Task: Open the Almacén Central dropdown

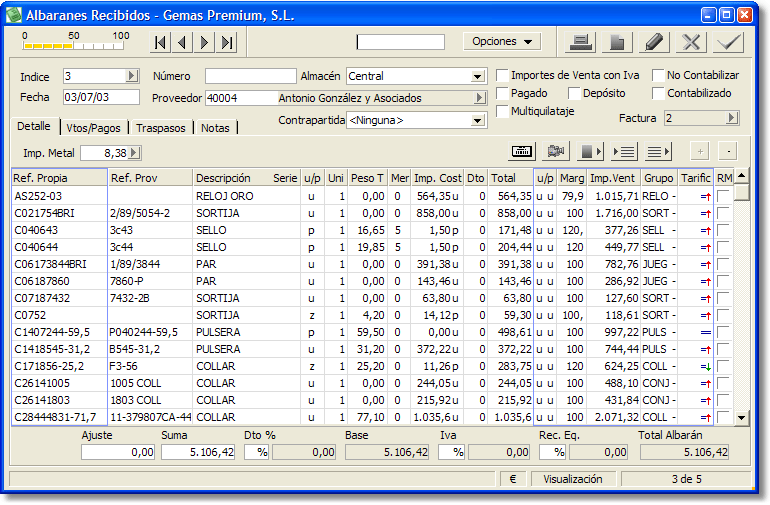Action: pos(477,77)
